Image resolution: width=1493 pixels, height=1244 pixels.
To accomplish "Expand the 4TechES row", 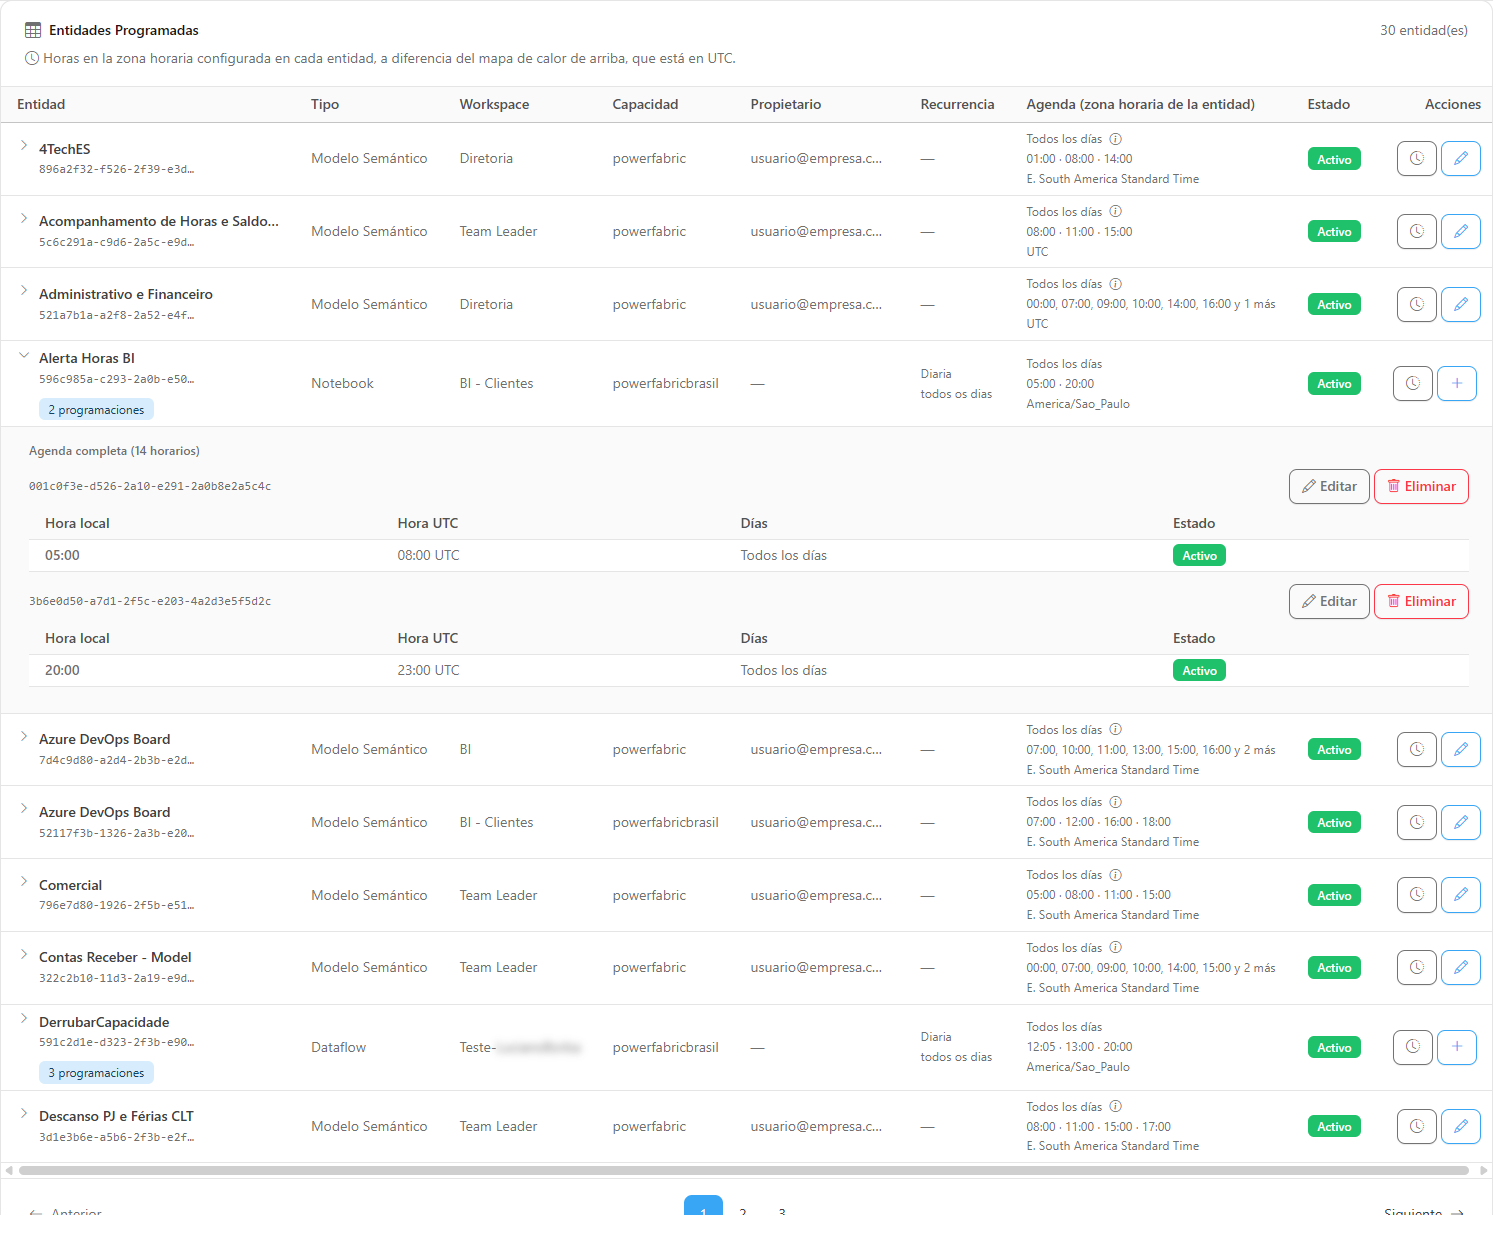I will pyautogui.click(x=24, y=146).
